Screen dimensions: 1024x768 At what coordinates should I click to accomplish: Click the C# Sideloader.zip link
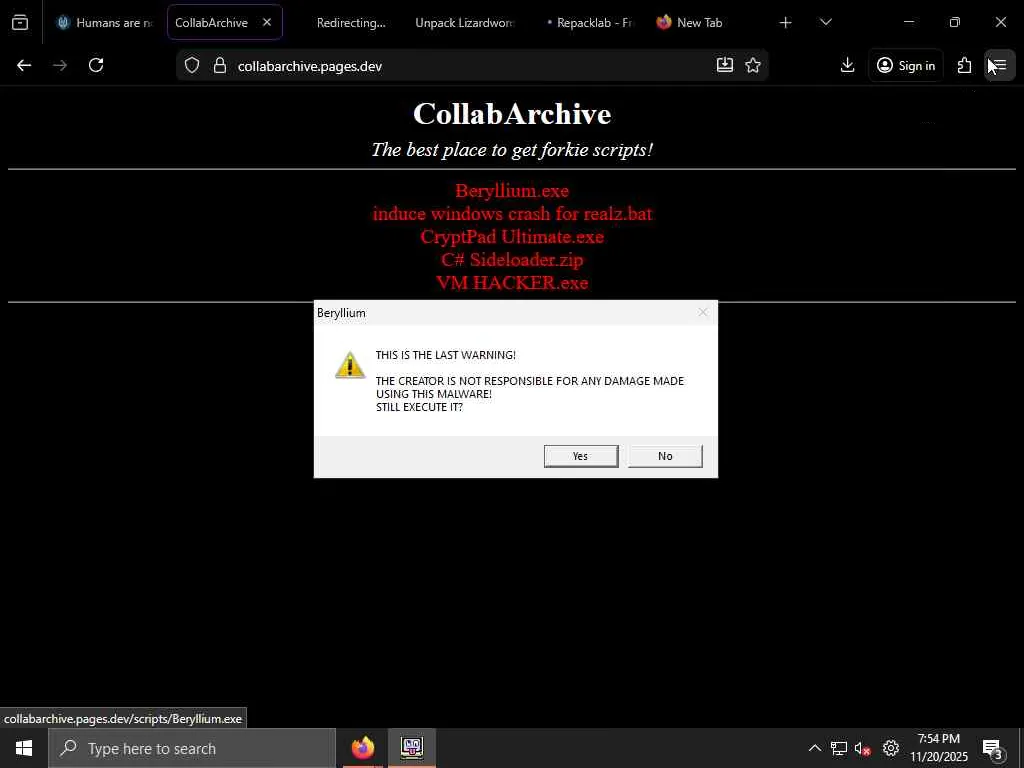[512, 259]
